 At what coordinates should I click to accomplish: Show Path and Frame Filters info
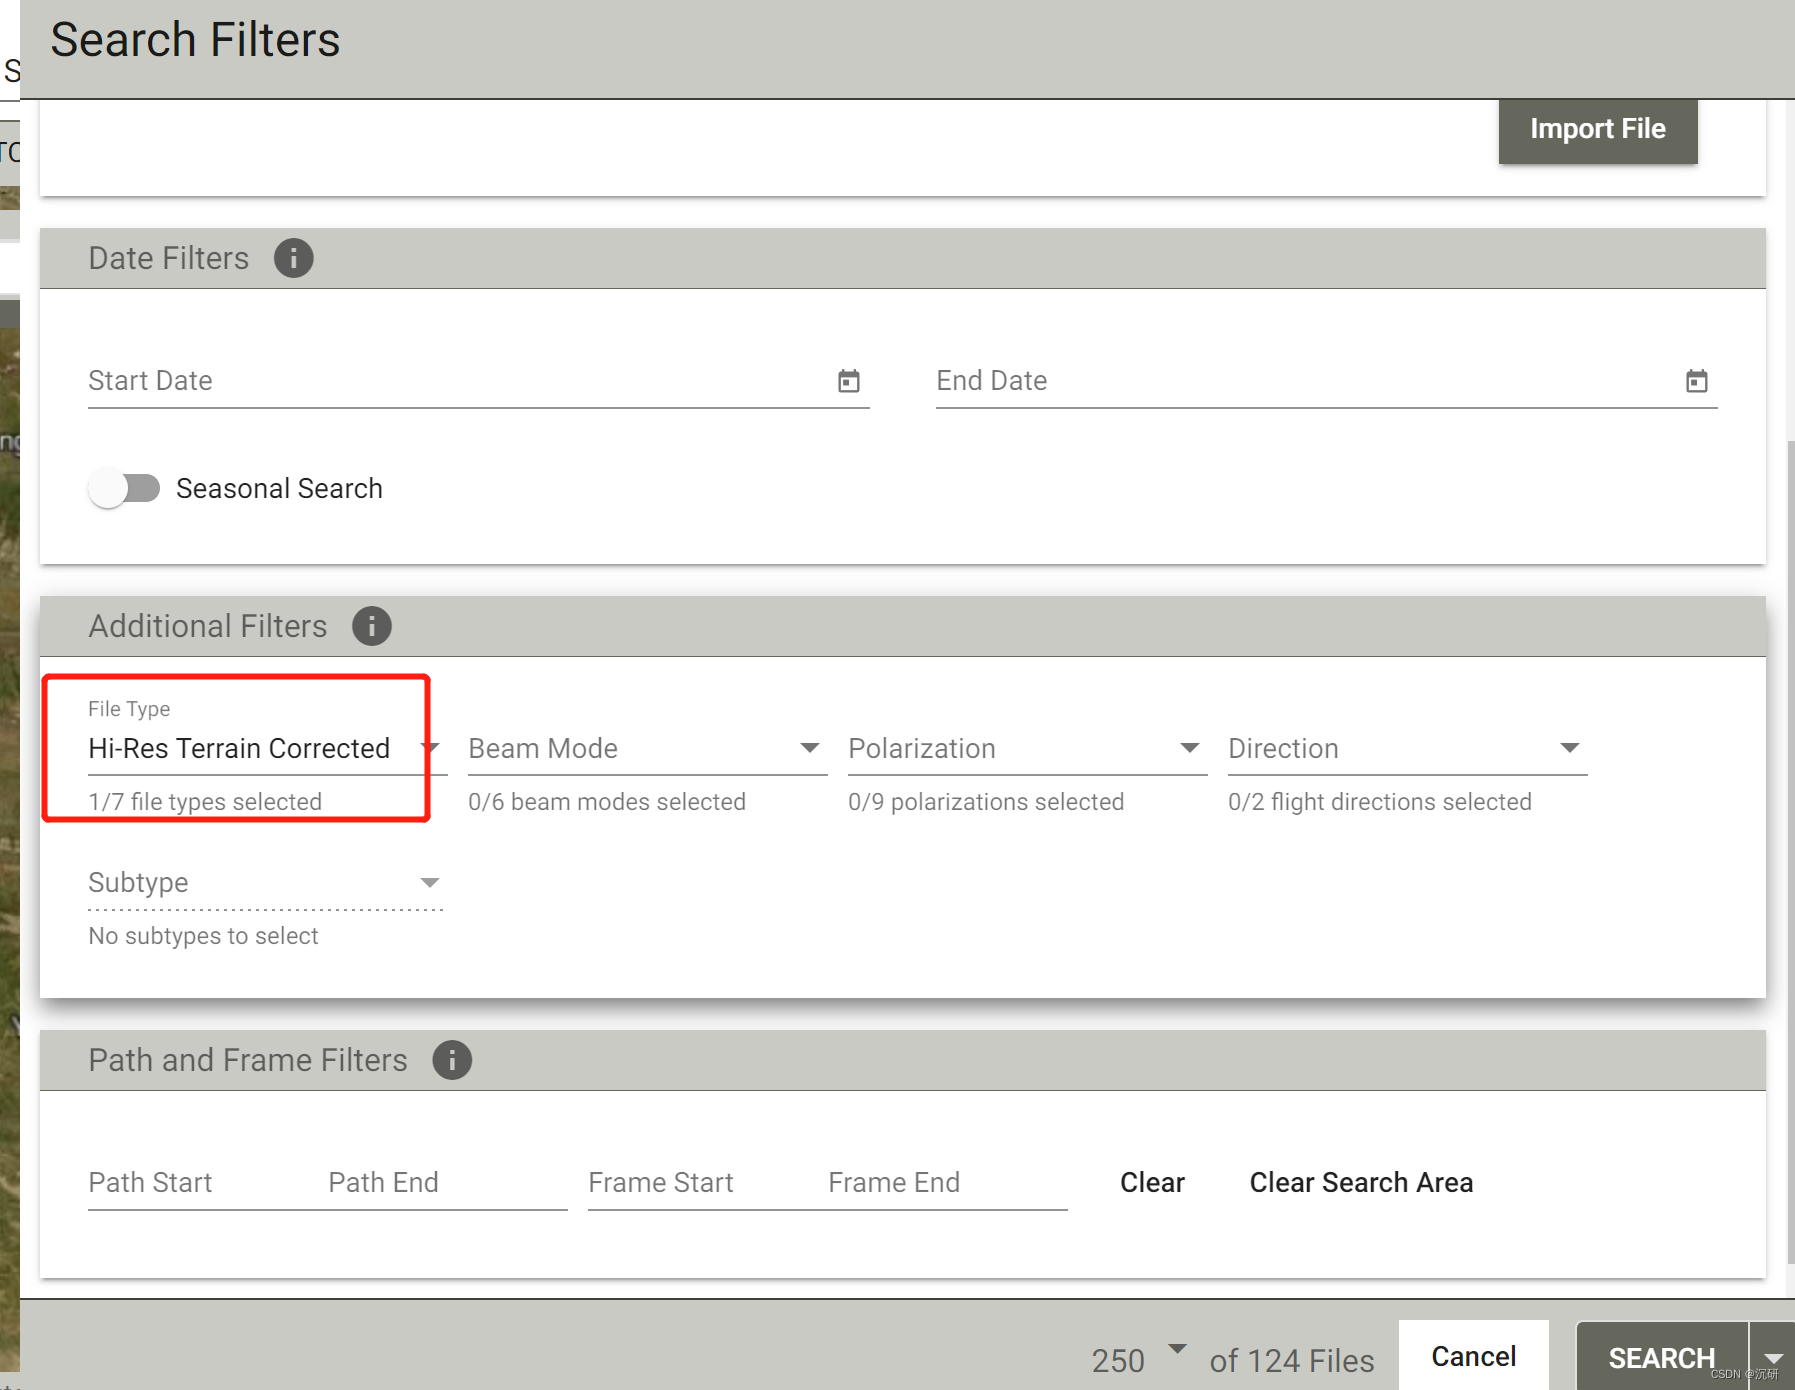452,1060
